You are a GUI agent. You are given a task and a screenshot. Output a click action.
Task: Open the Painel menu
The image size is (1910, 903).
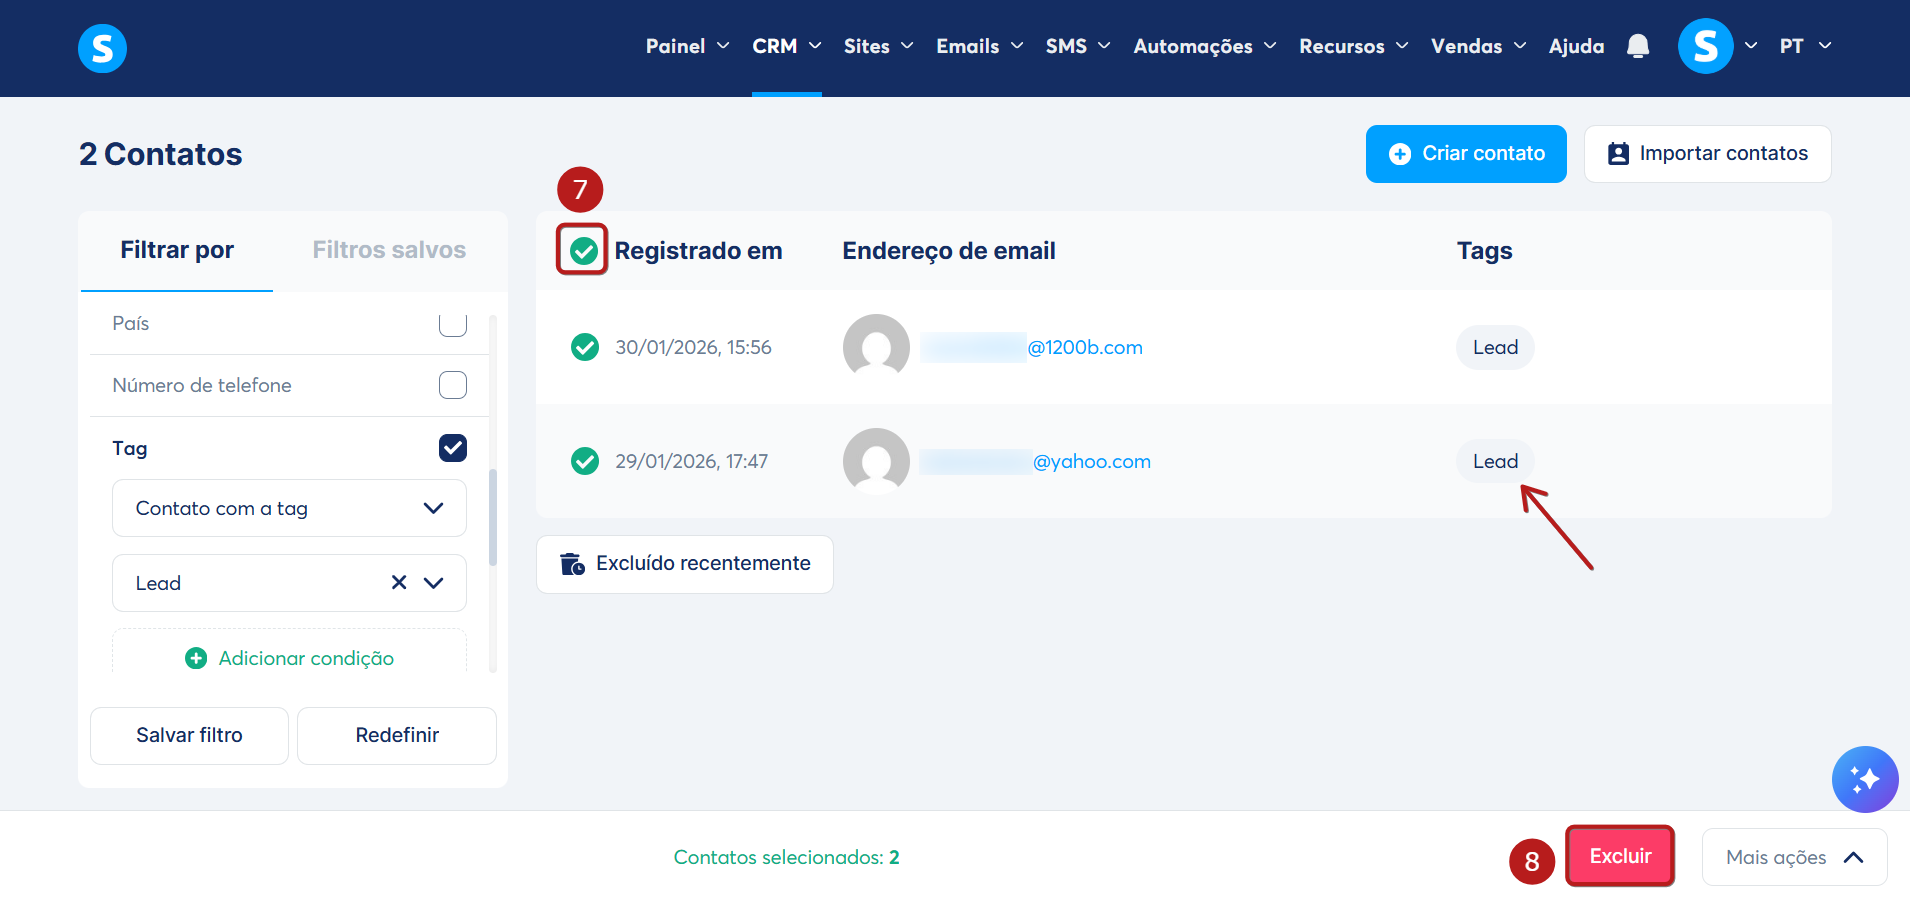coord(687,46)
